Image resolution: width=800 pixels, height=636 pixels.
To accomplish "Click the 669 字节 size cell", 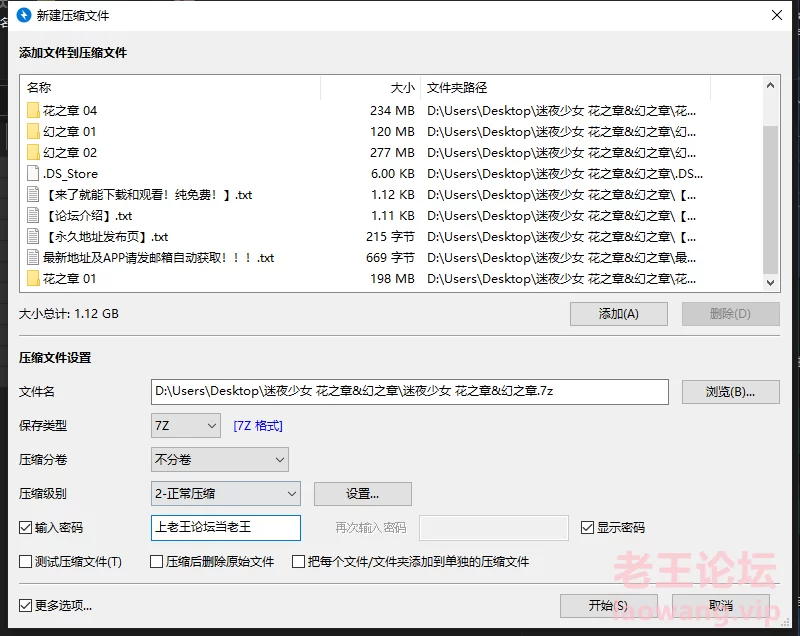I will coord(390,258).
